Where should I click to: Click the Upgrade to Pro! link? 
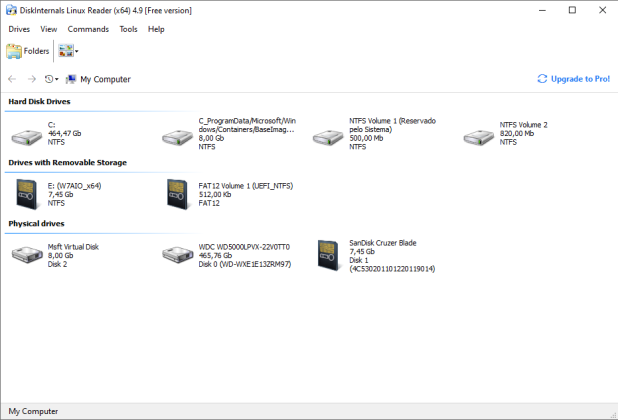tap(573, 79)
